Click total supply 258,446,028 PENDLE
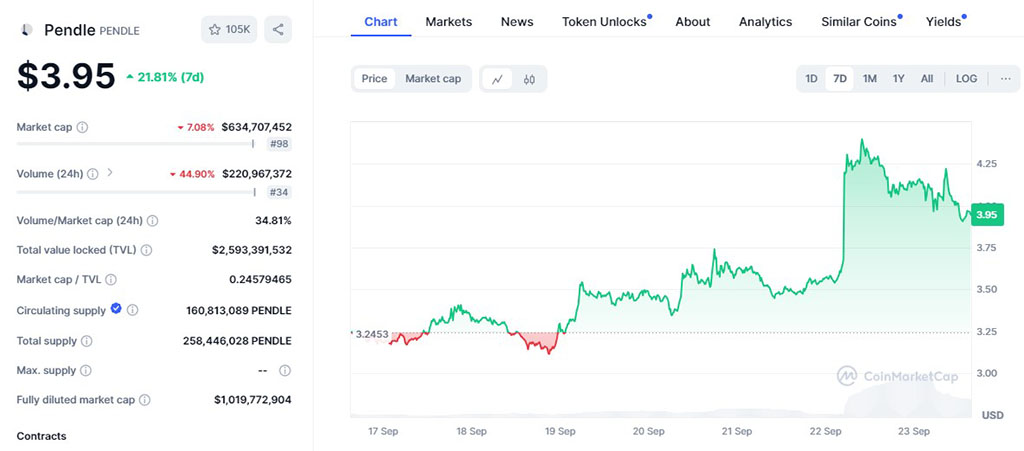The height and width of the screenshot is (451, 1024). point(237,341)
